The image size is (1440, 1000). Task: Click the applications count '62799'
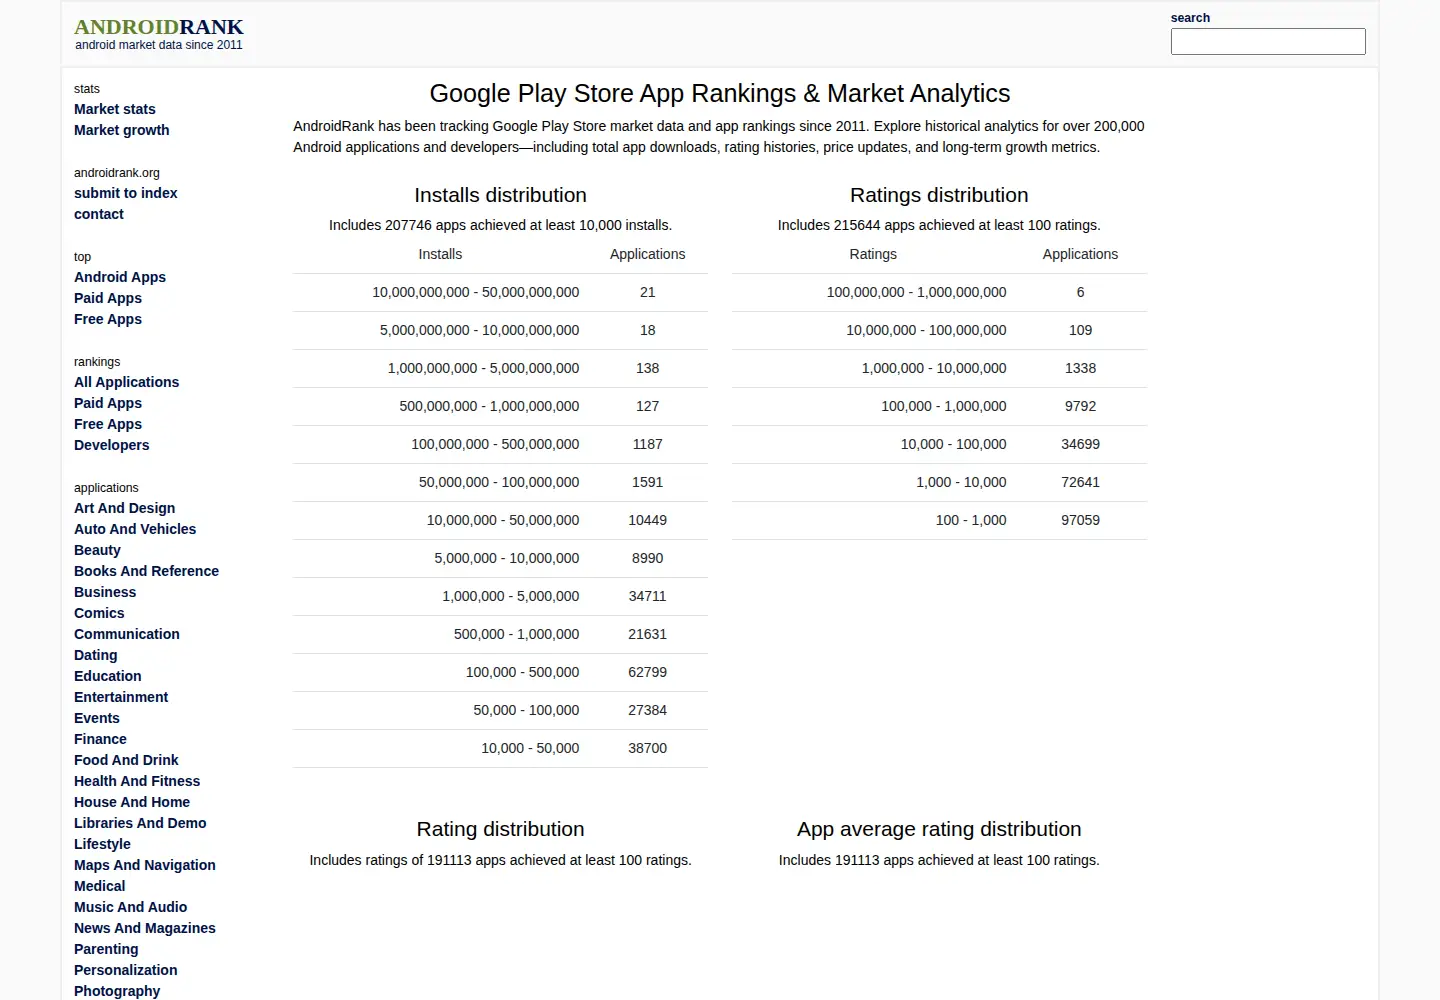click(648, 672)
